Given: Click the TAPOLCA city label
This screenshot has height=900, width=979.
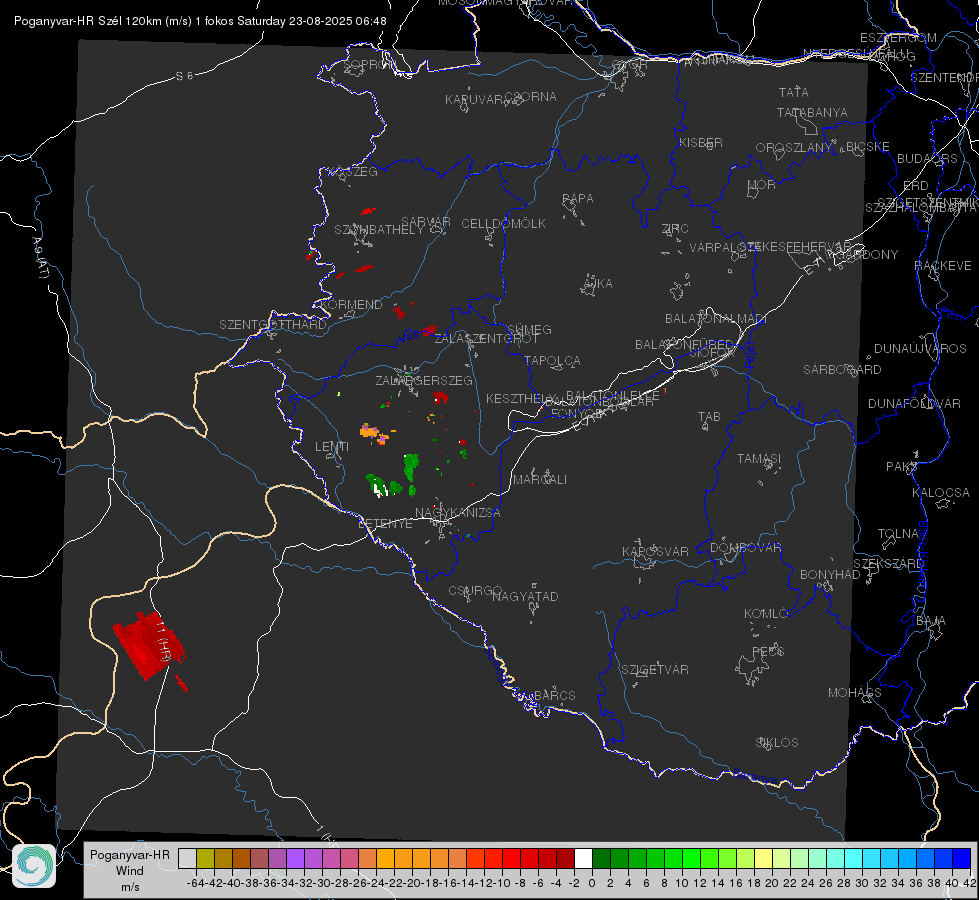Looking at the screenshot, I should point(553,360).
